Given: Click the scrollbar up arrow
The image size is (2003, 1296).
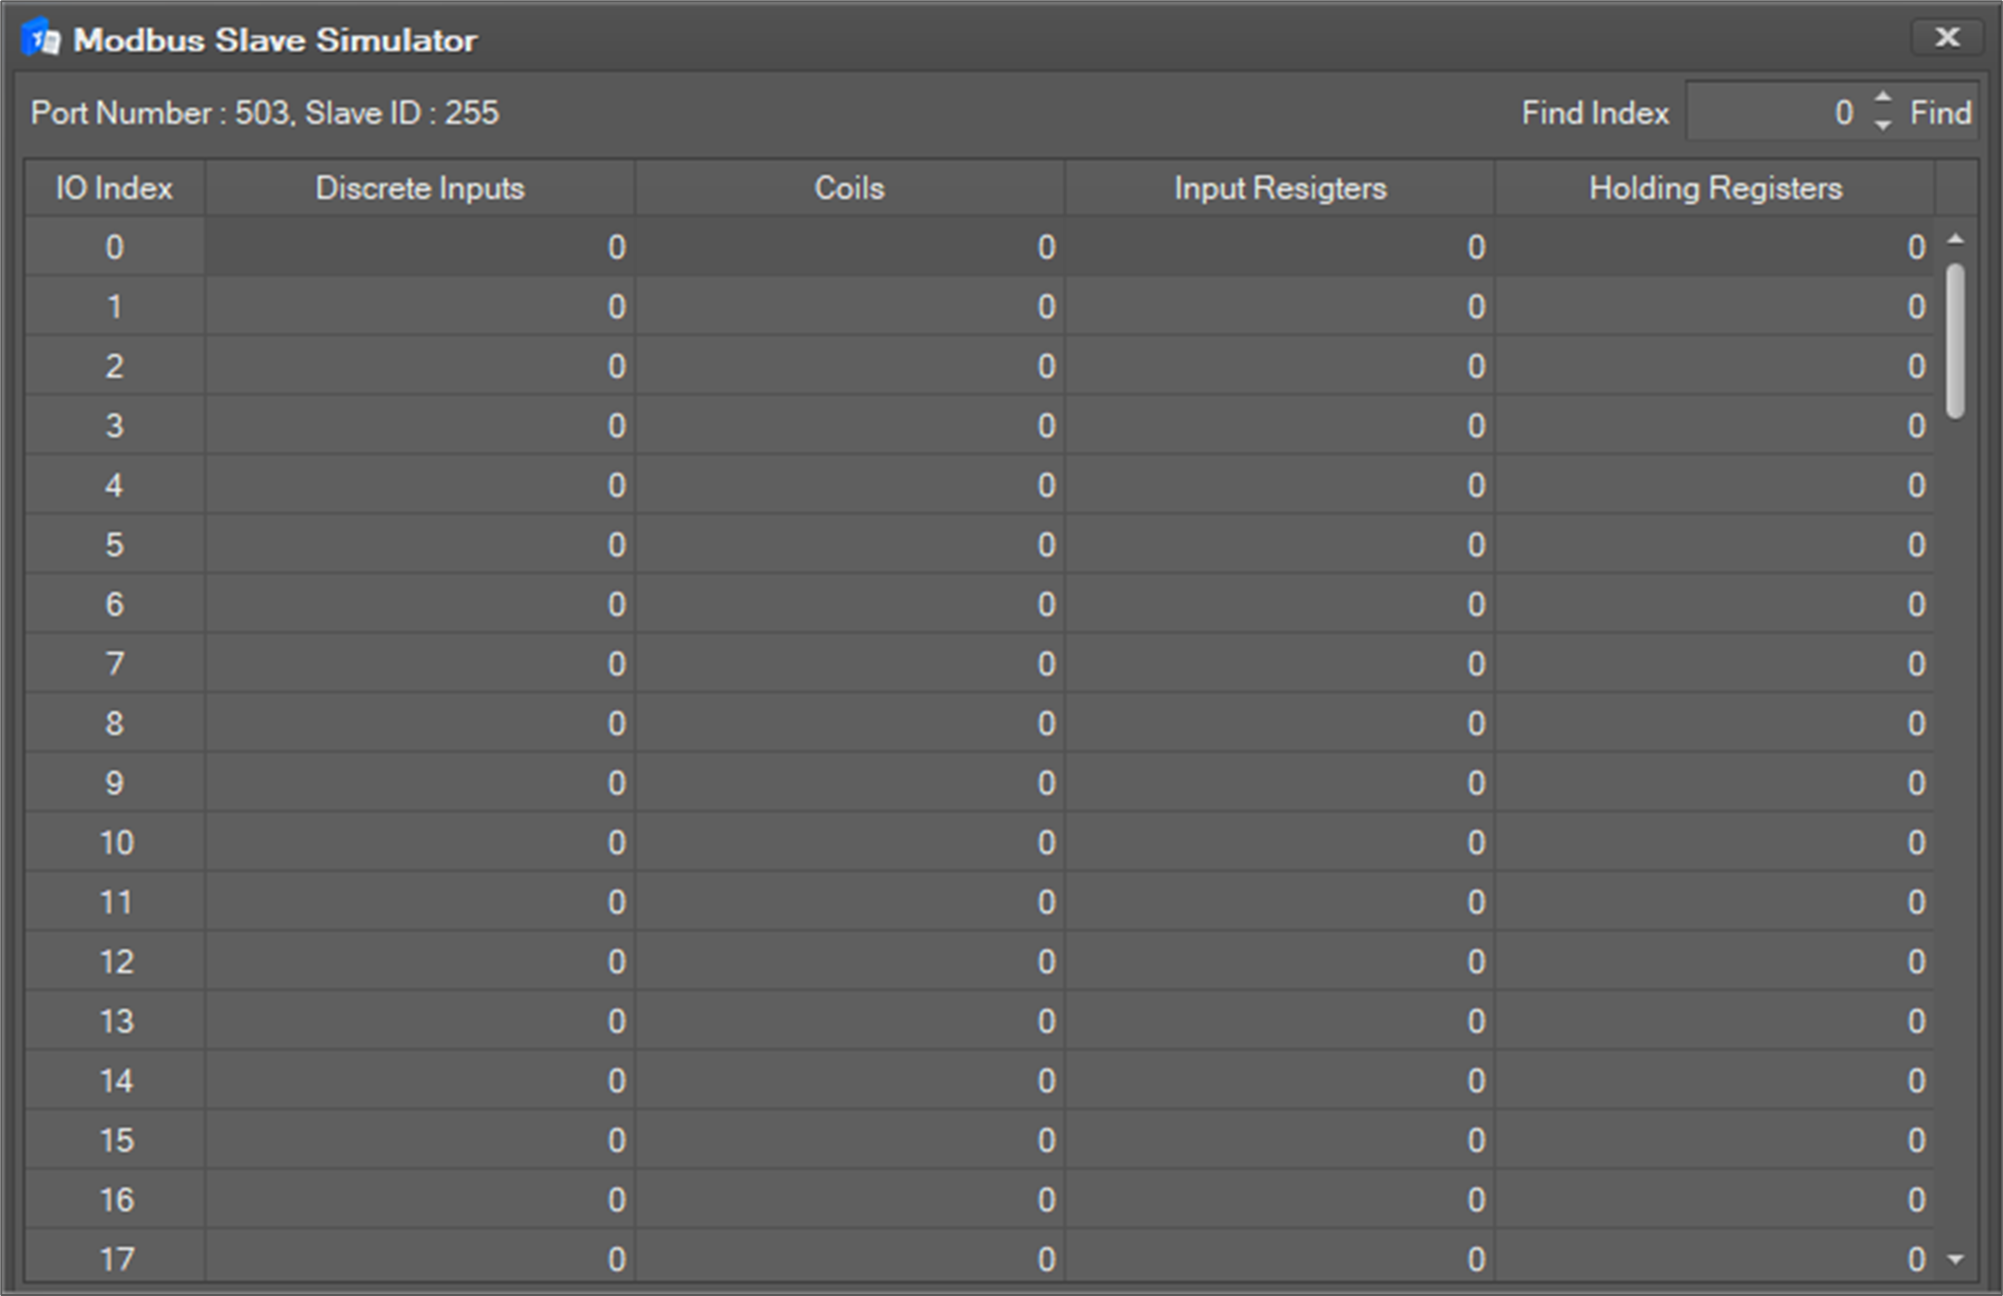Looking at the screenshot, I should click(x=1956, y=240).
